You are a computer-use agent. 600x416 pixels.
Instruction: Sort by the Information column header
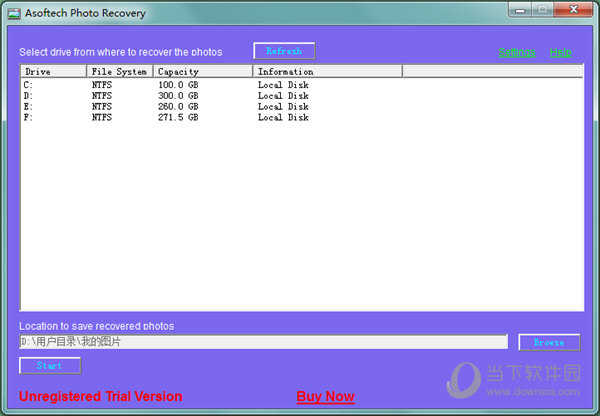pos(328,71)
